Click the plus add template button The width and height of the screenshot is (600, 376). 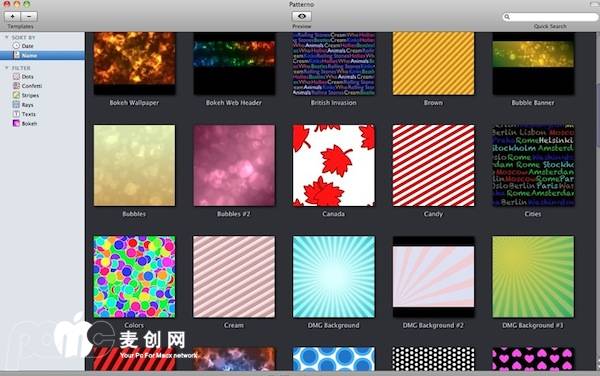(x=13, y=16)
